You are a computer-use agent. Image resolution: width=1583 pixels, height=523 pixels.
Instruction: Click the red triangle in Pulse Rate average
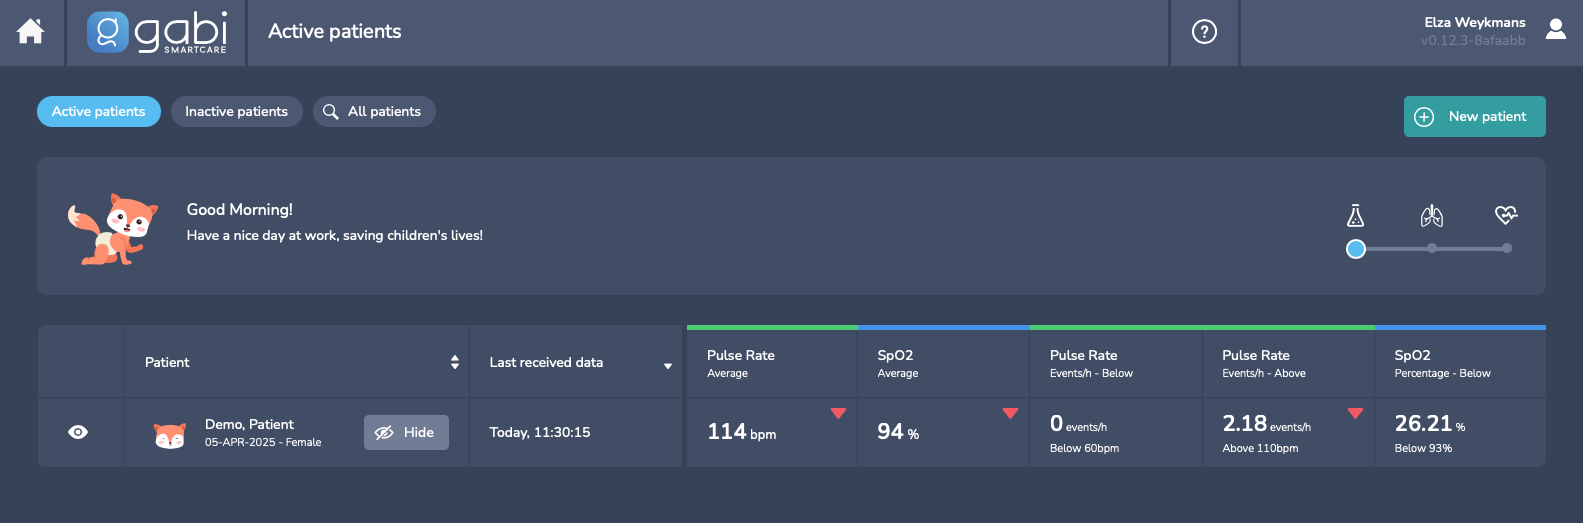tap(838, 413)
